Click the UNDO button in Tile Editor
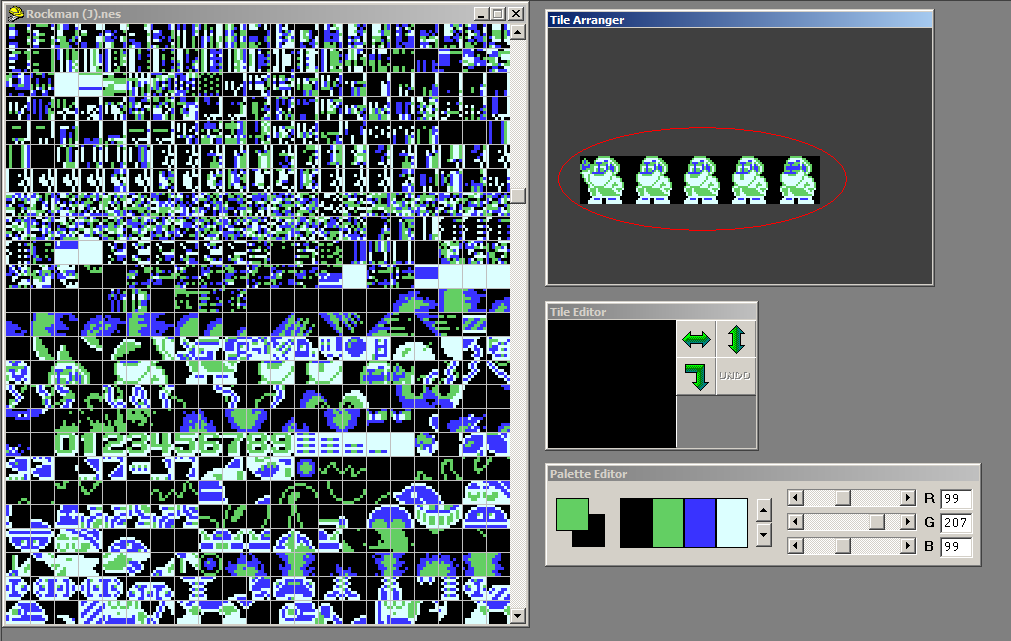 tap(735, 377)
